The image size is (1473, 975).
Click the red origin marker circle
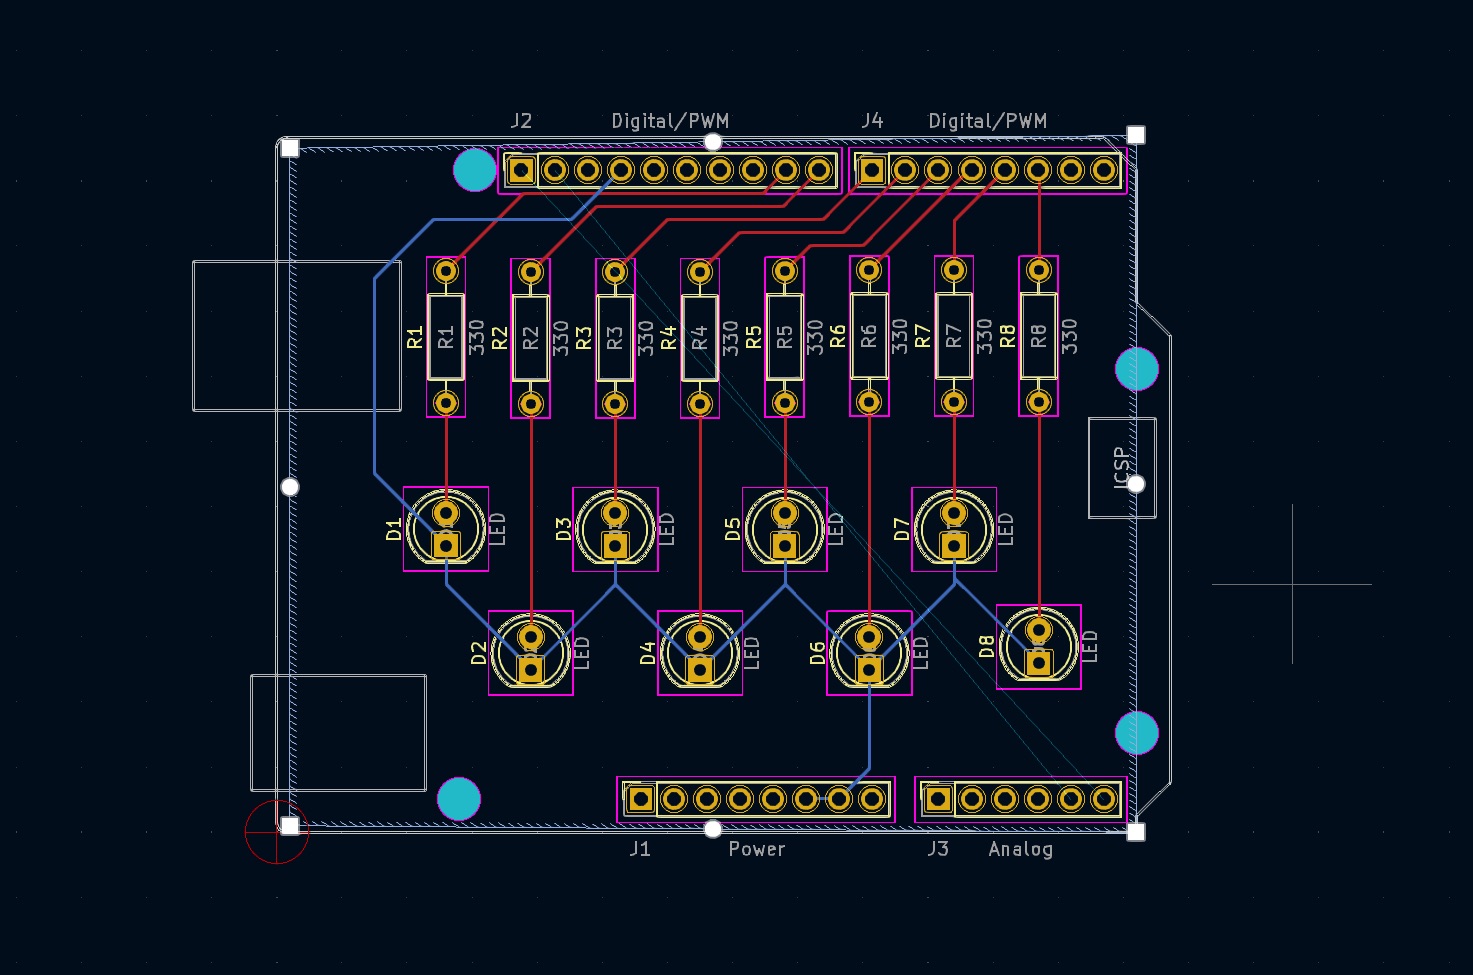[277, 831]
